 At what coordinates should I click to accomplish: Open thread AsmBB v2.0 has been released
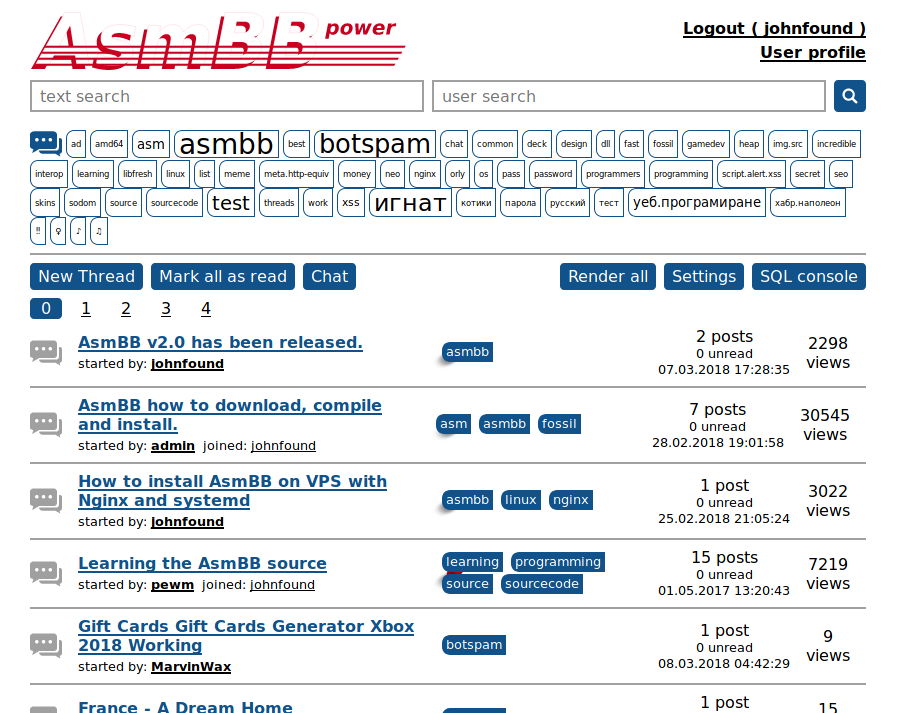click(221, 342)
